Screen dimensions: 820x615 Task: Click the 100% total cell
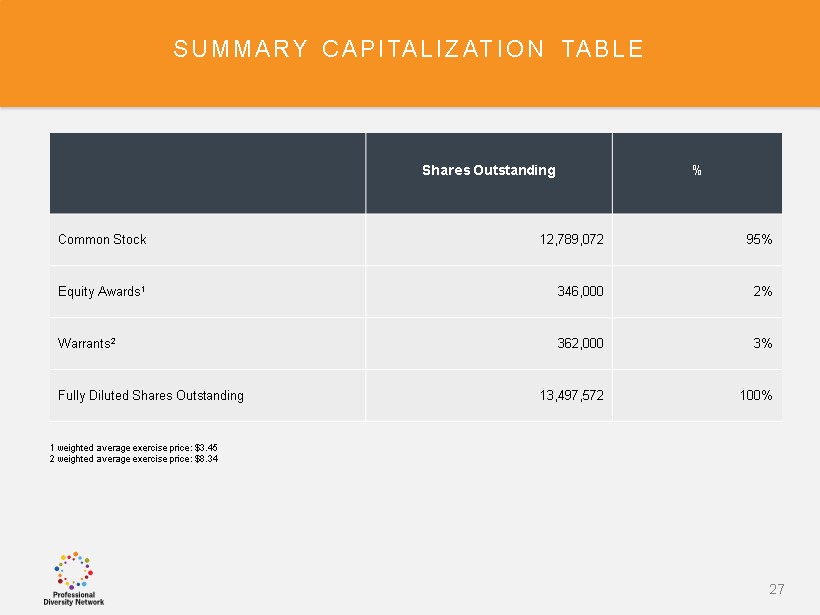tap(755, 395)
